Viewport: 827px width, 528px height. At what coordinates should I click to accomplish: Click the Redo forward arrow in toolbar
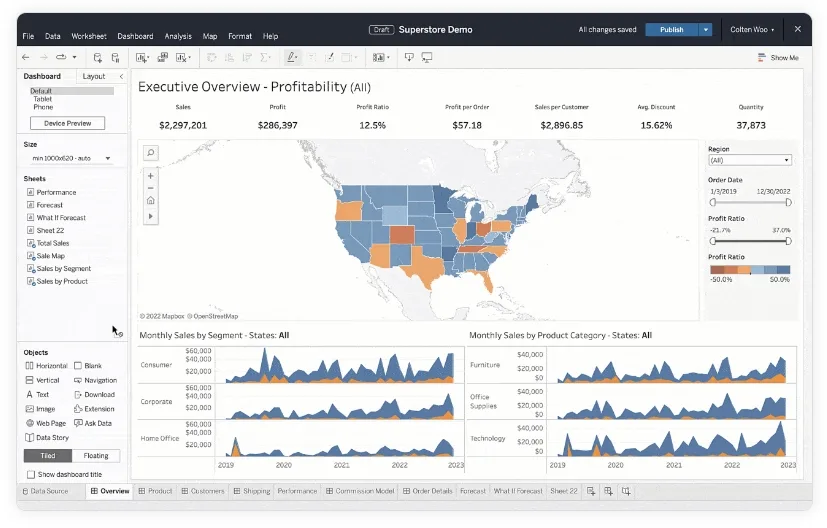[44, 57]
